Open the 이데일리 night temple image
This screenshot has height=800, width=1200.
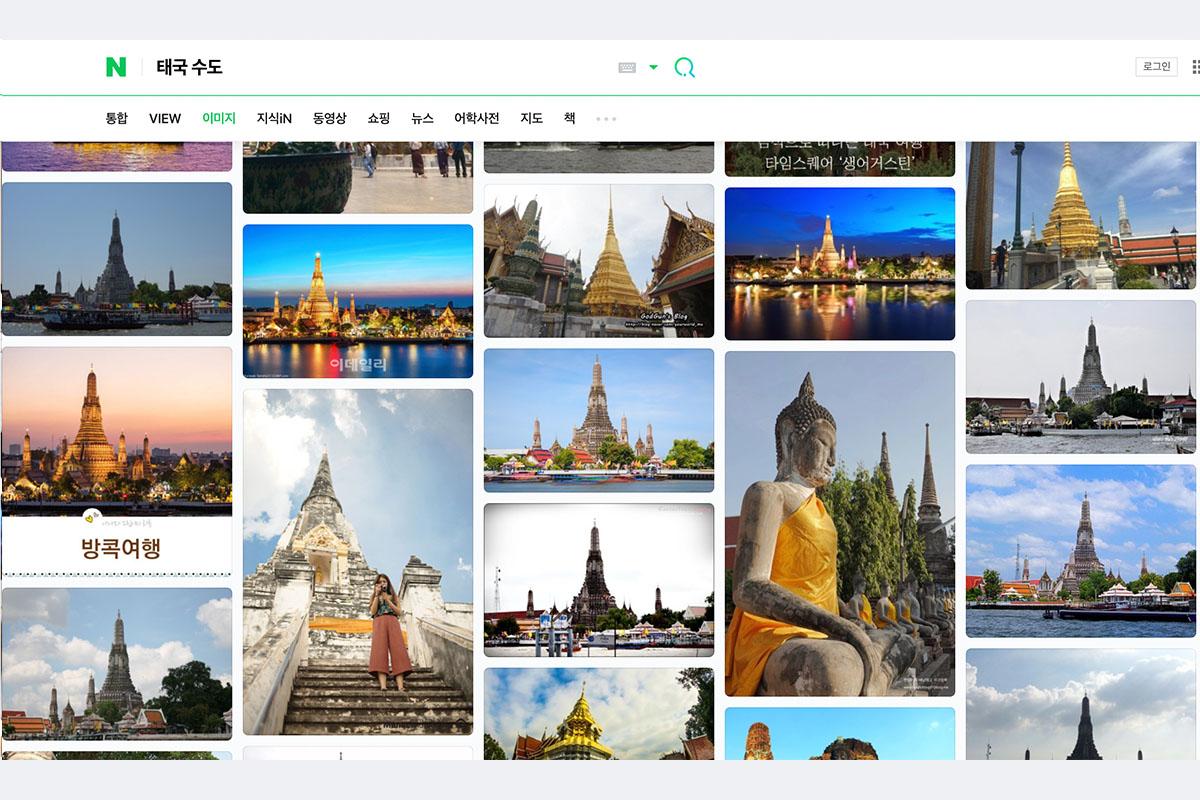(358, 301)
